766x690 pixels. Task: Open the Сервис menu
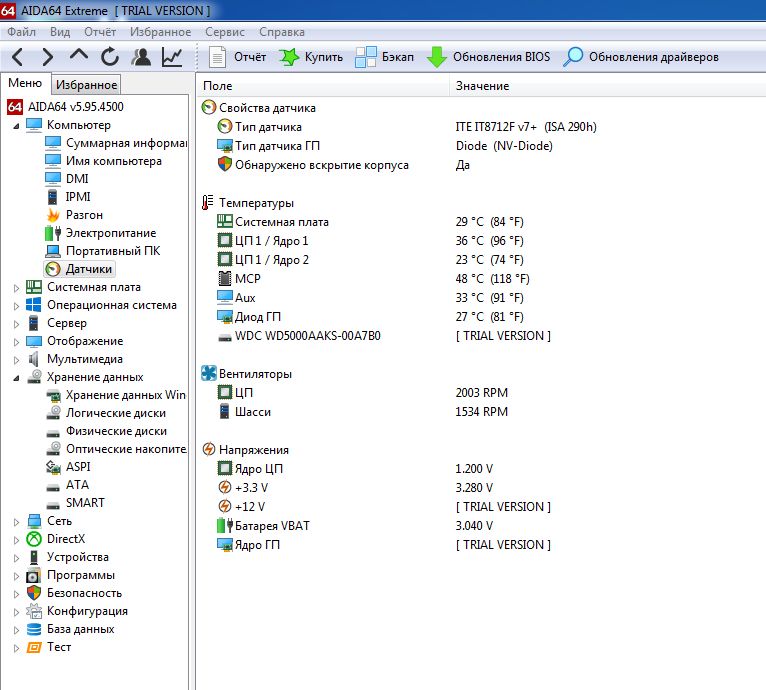225,32
